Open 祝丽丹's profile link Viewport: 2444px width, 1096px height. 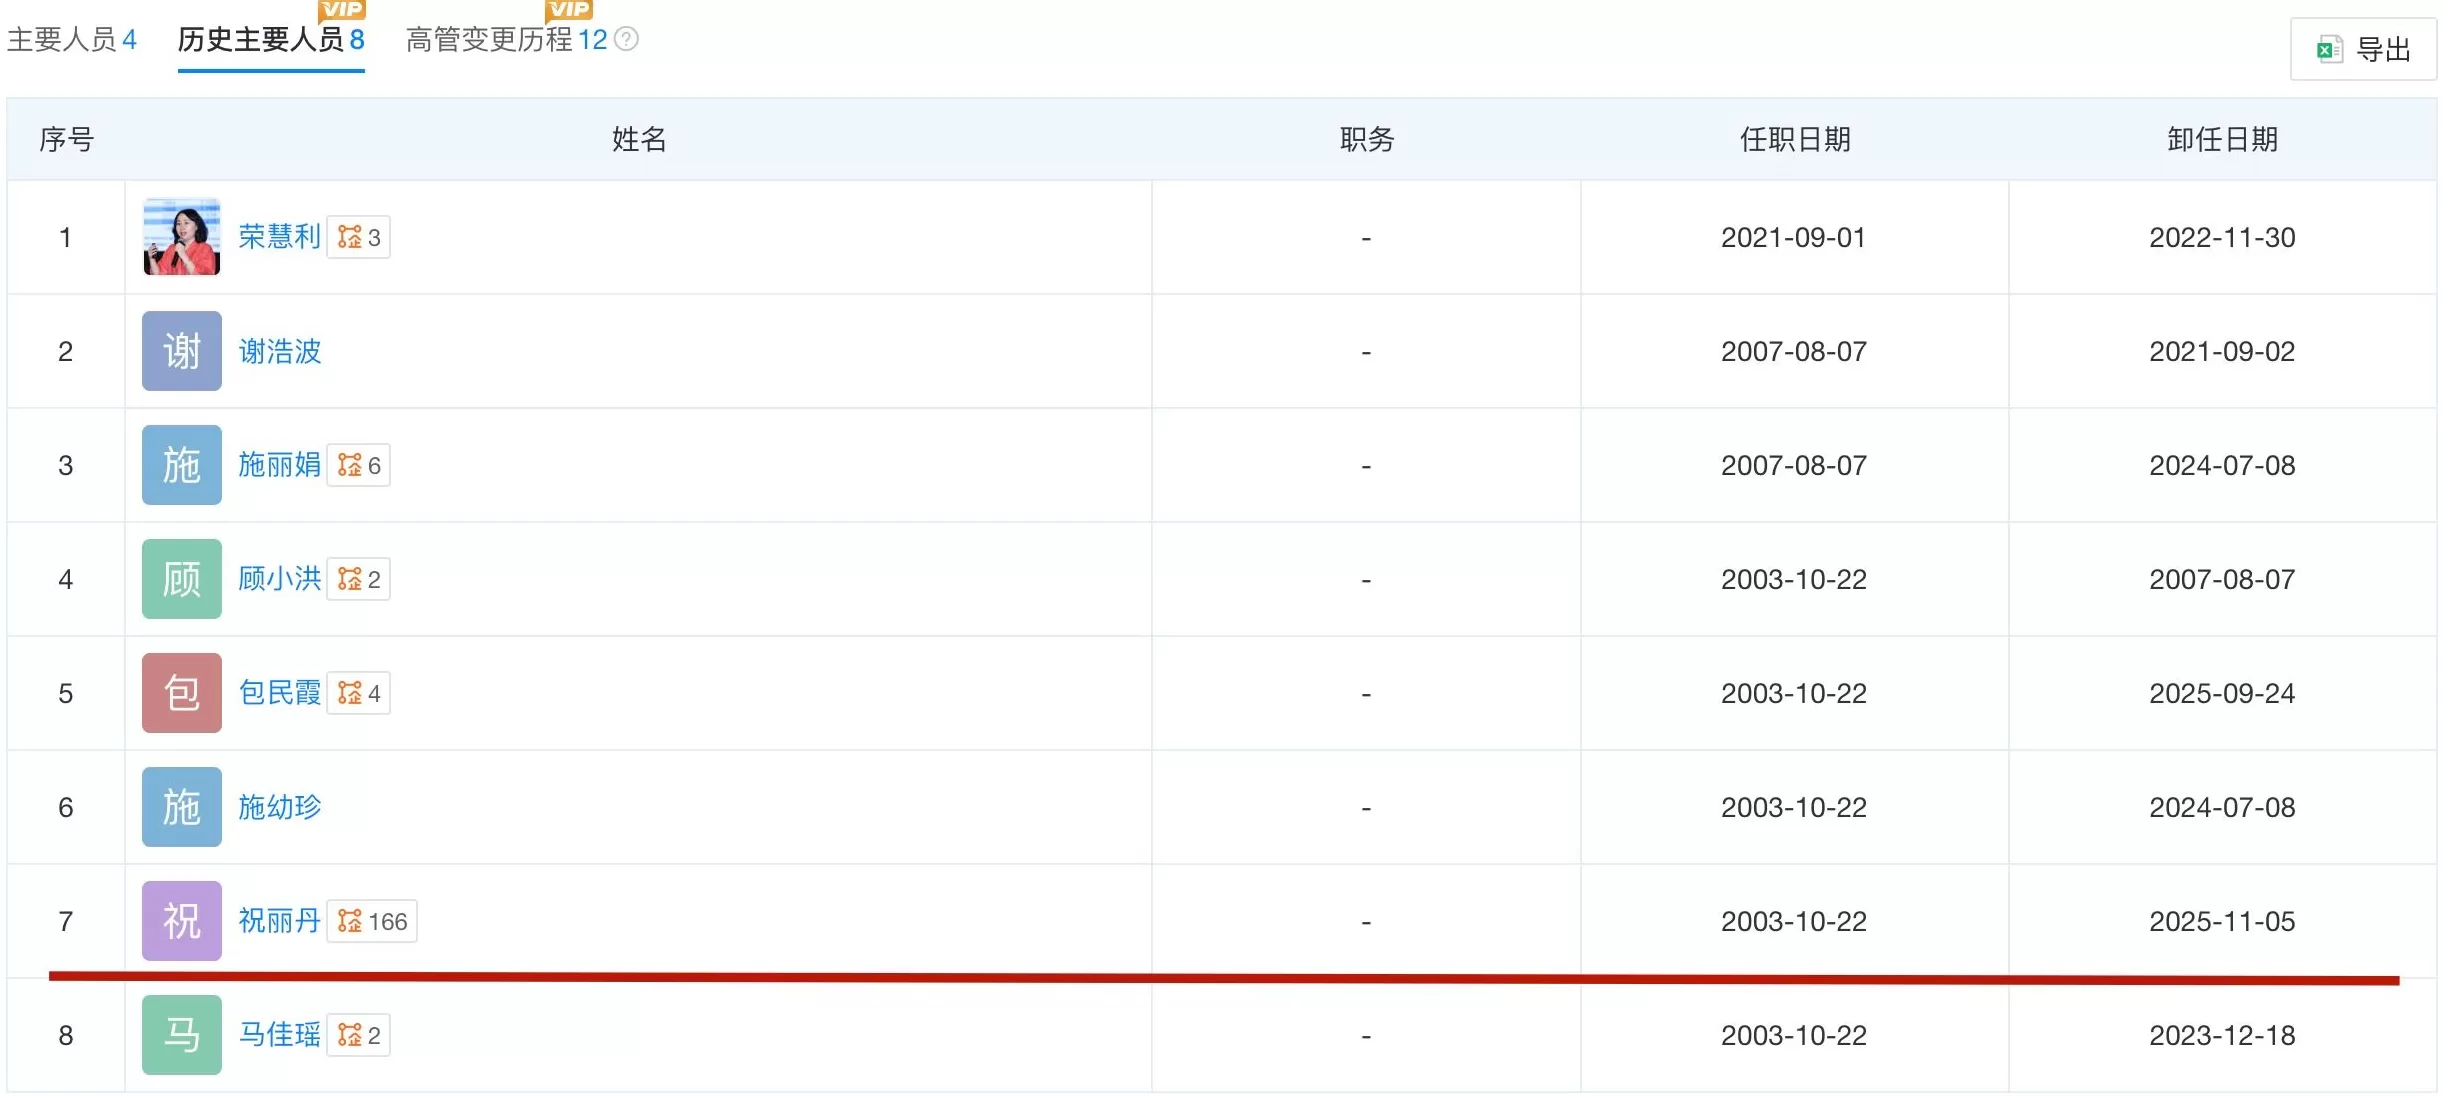280,921
